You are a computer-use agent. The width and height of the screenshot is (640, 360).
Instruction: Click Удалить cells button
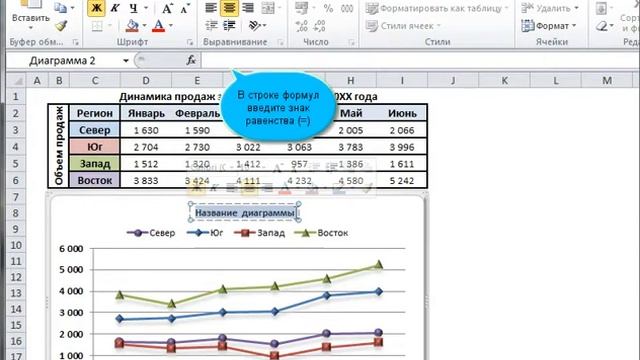(550, 8)
